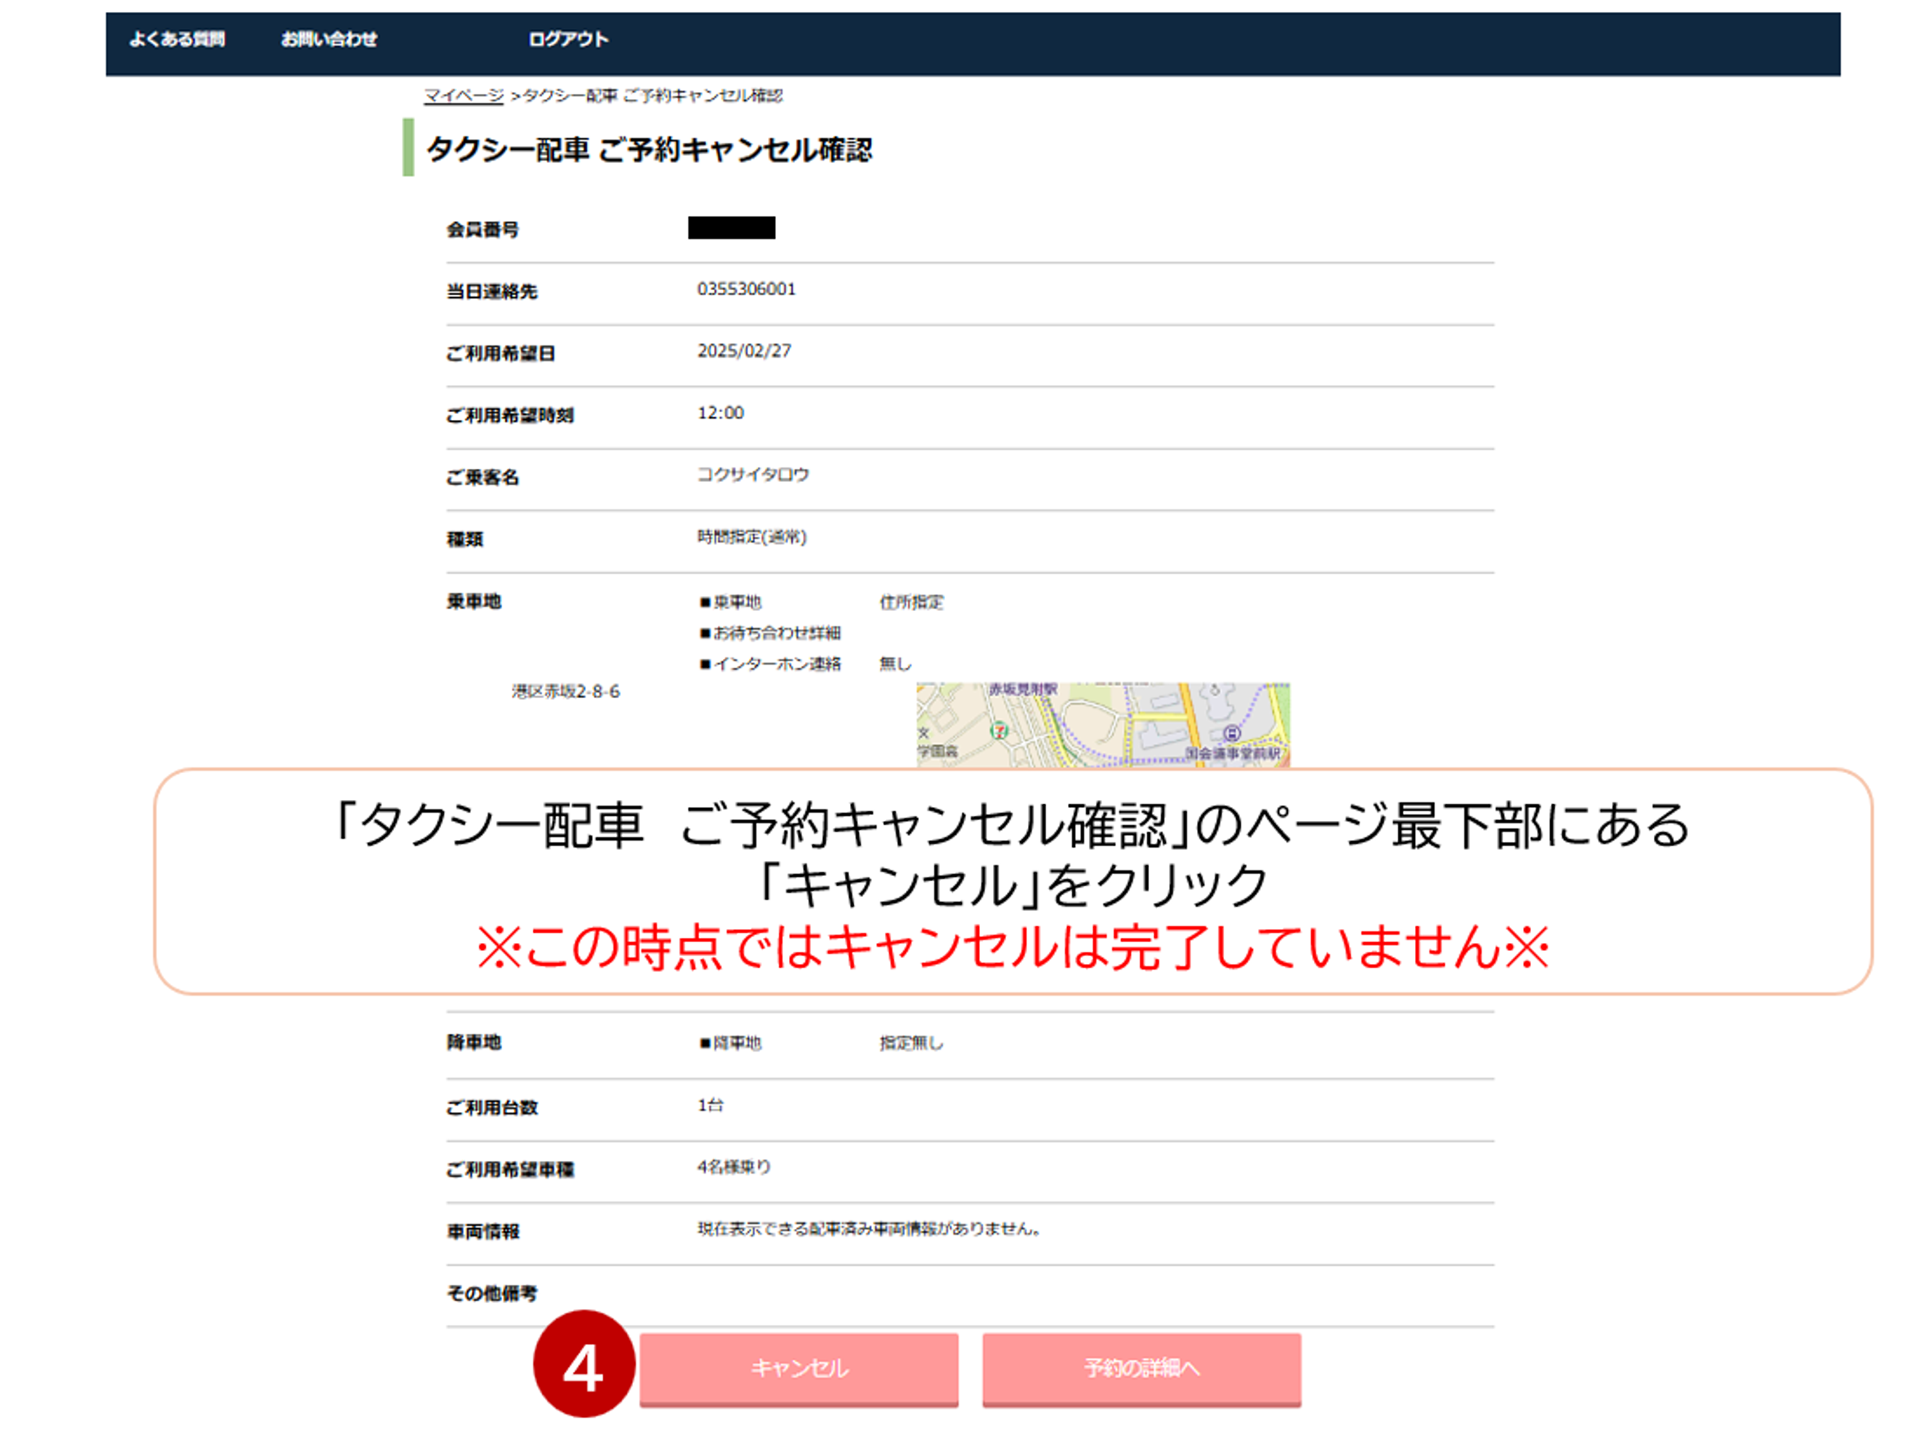This screenshot has height=1456, width=1920.
Task: Select お問い合わせ in the top navigation
Action: (330, 39)
